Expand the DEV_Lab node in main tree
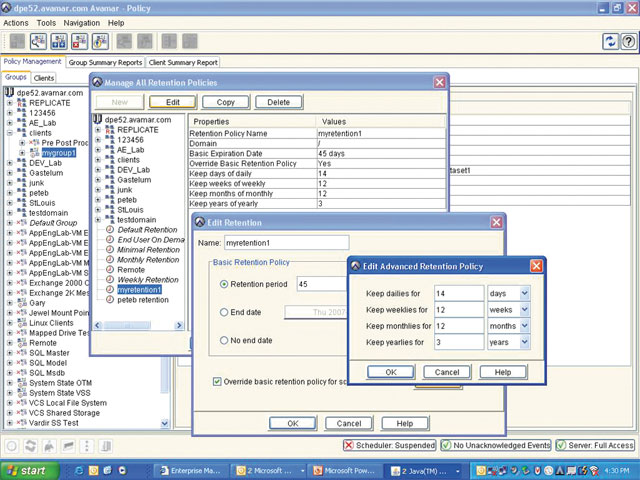This screenshot has height=480, width=640. (10, 163)
